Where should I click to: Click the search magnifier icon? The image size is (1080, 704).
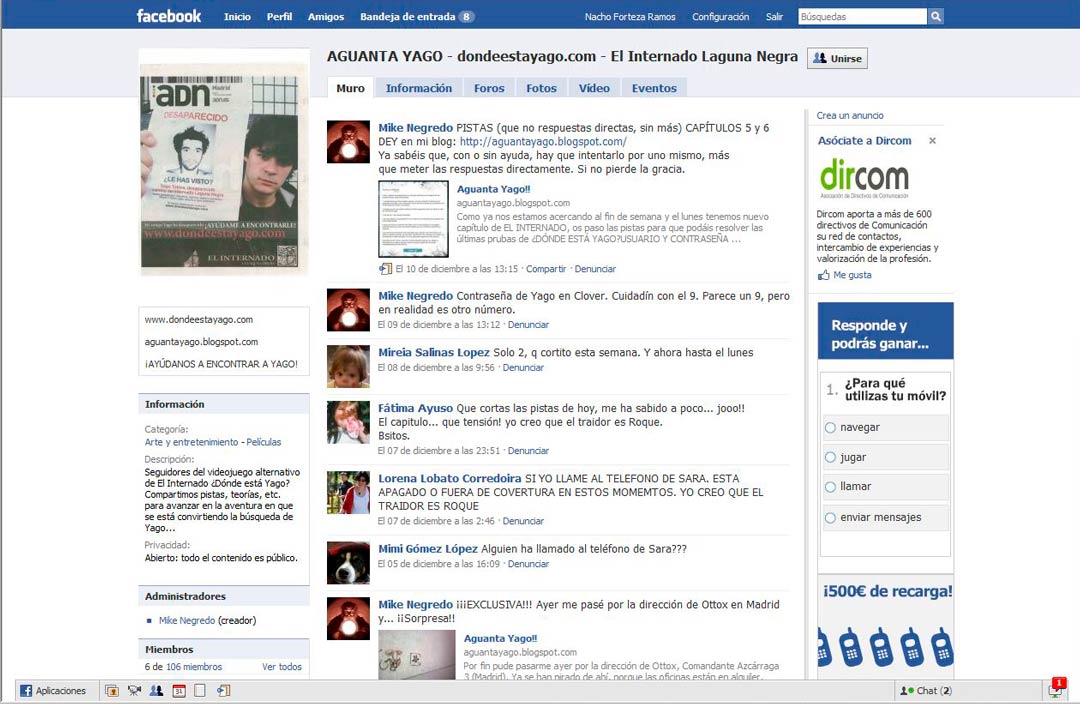pos(936,17)
